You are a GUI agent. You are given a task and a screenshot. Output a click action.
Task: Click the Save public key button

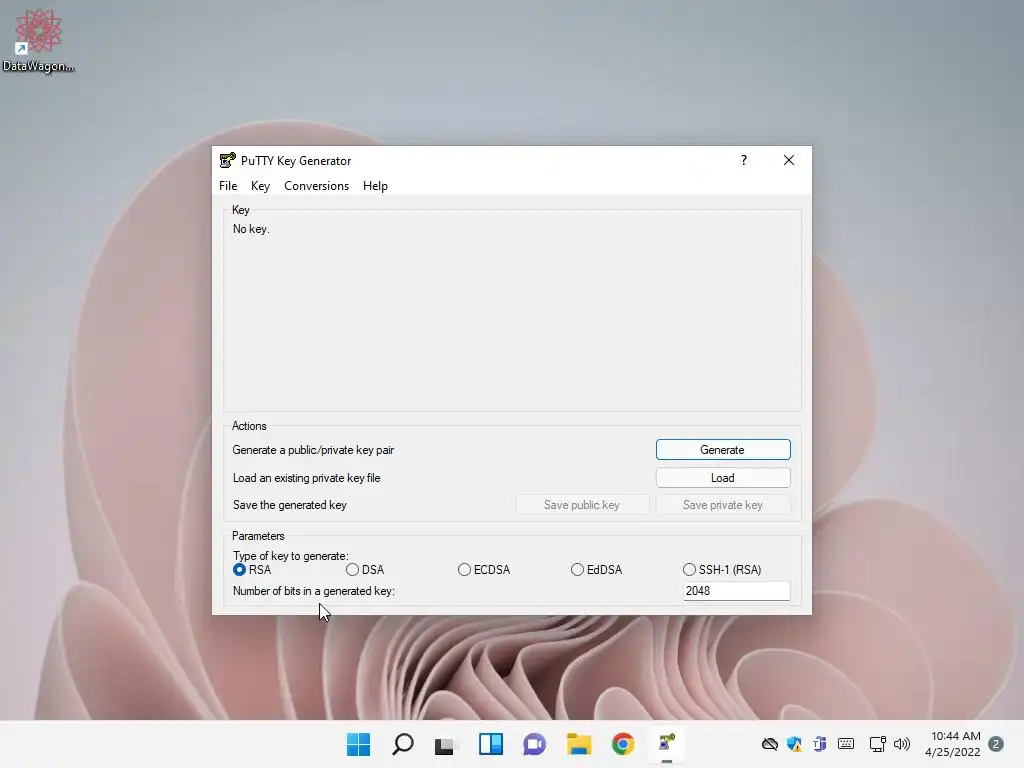(x=582, y=505)
